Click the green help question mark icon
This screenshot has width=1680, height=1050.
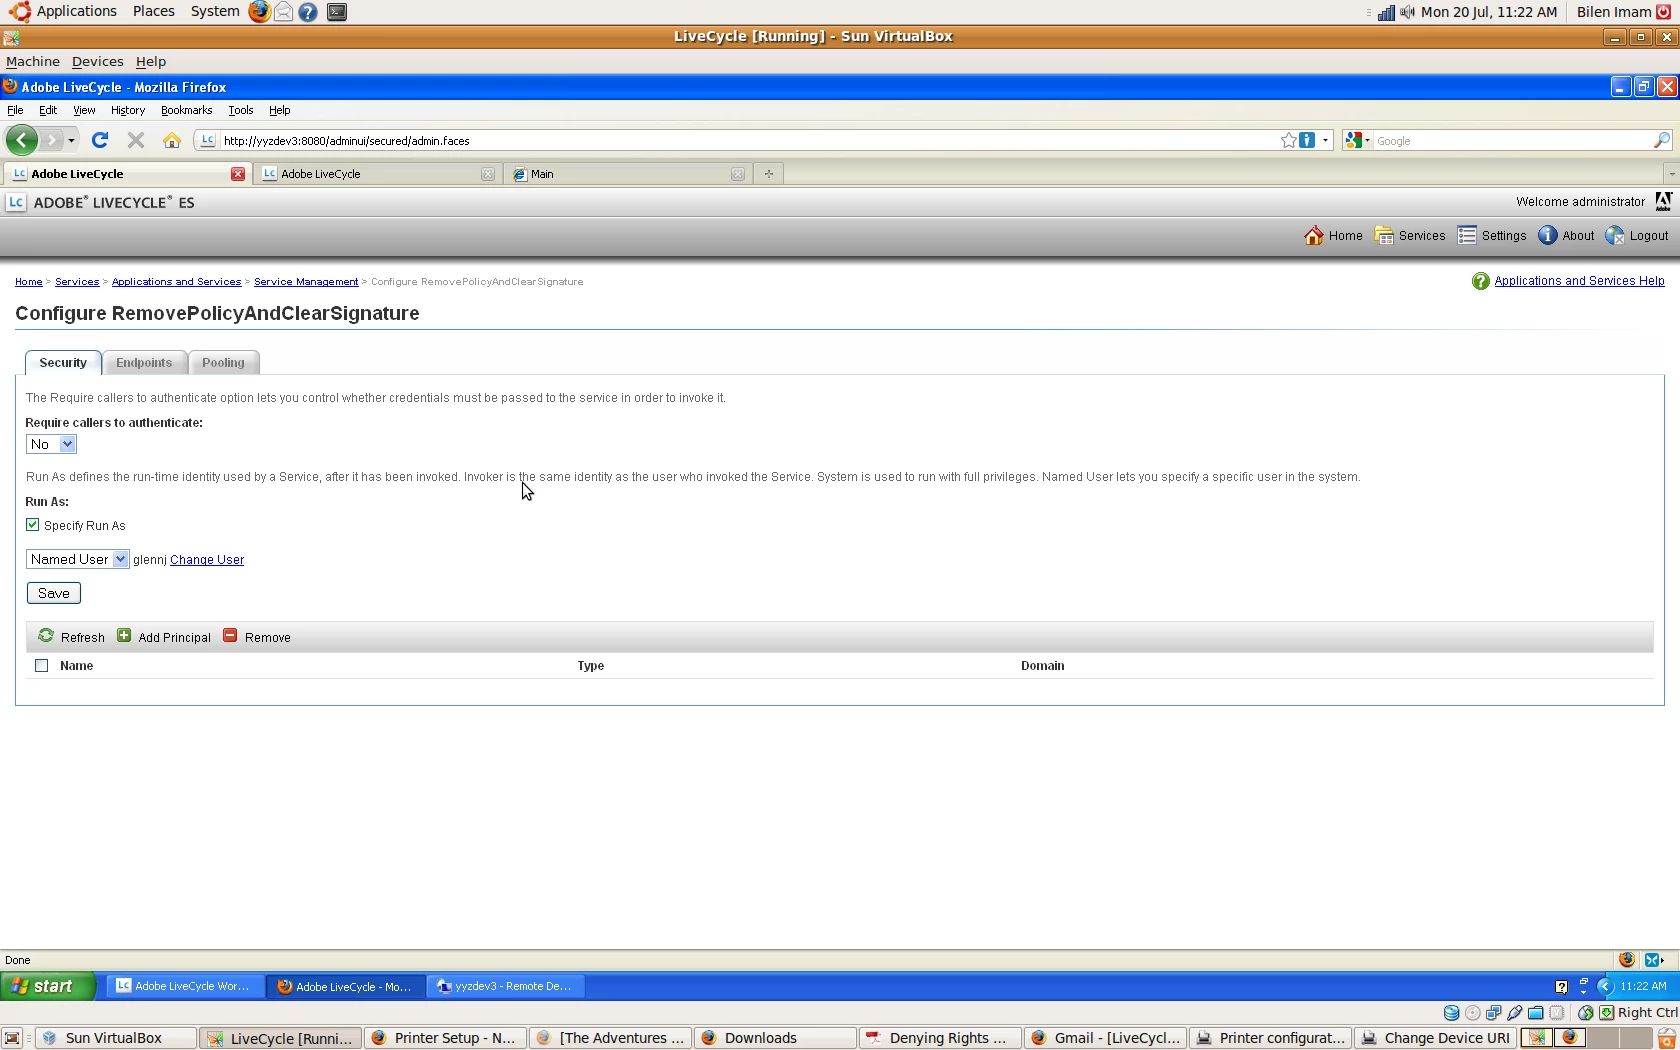click(1480, 282)
